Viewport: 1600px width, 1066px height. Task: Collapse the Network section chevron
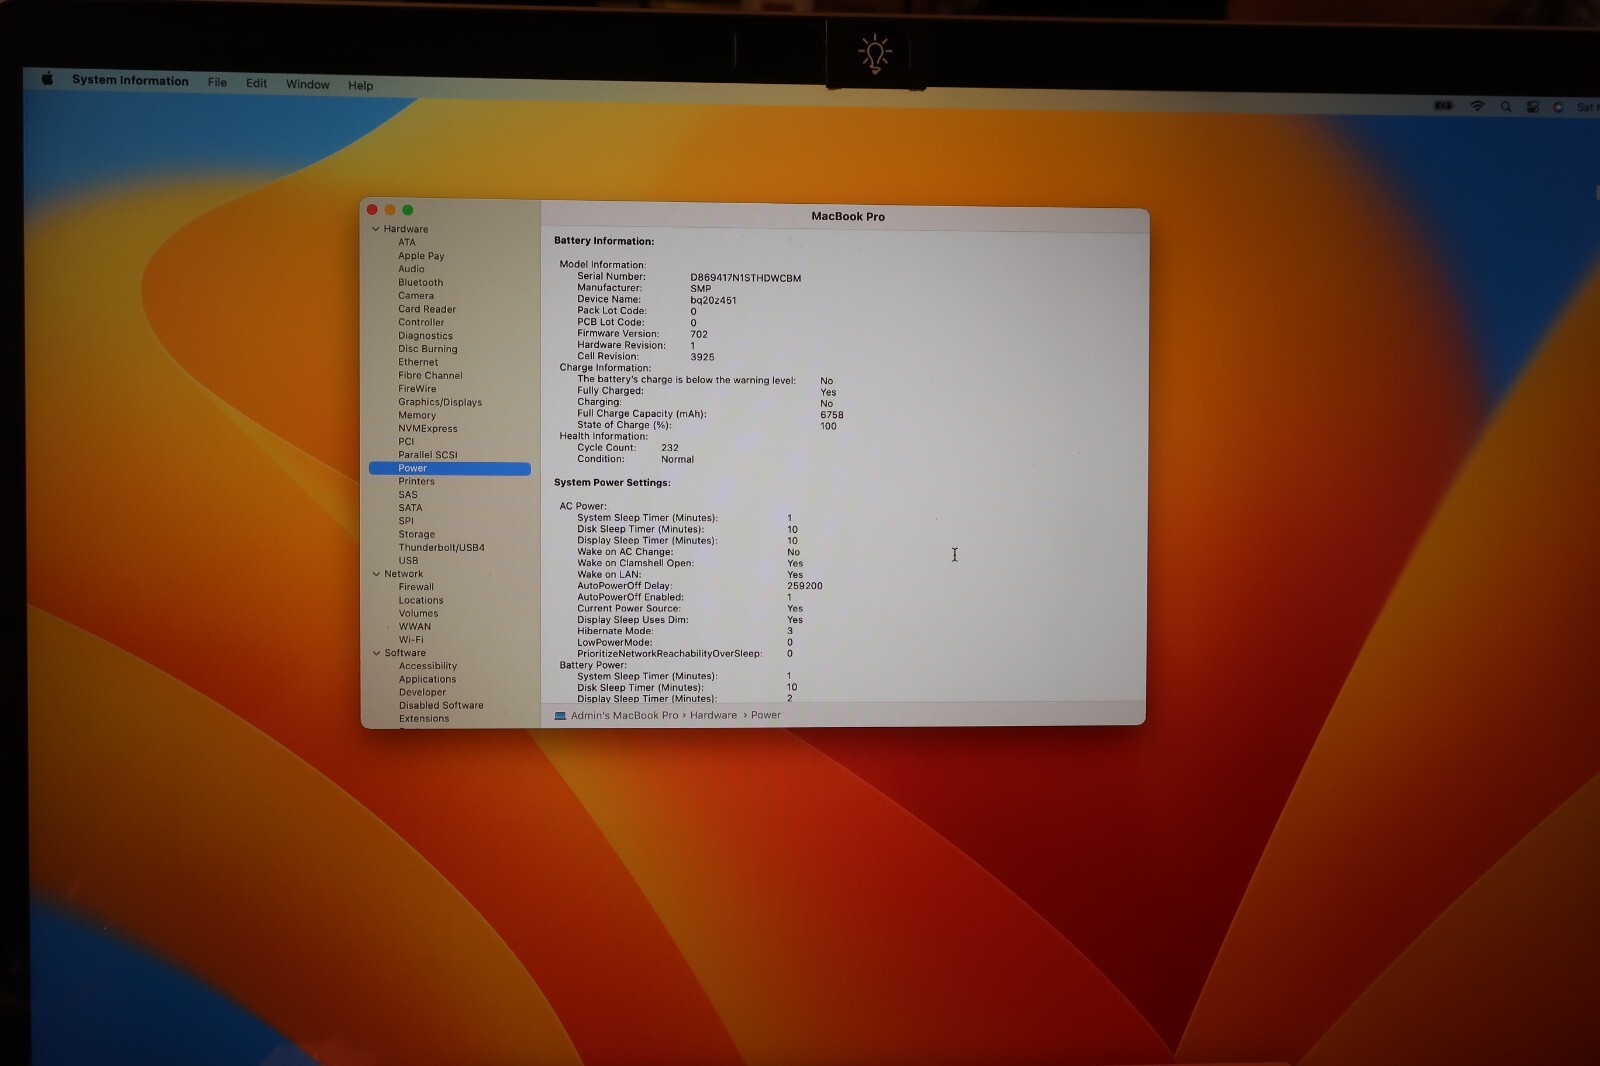[x=376, y=574]
